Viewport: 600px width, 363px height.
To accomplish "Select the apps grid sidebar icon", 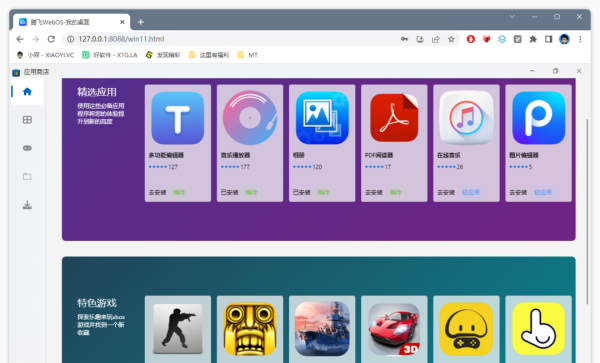I will 27,120.
